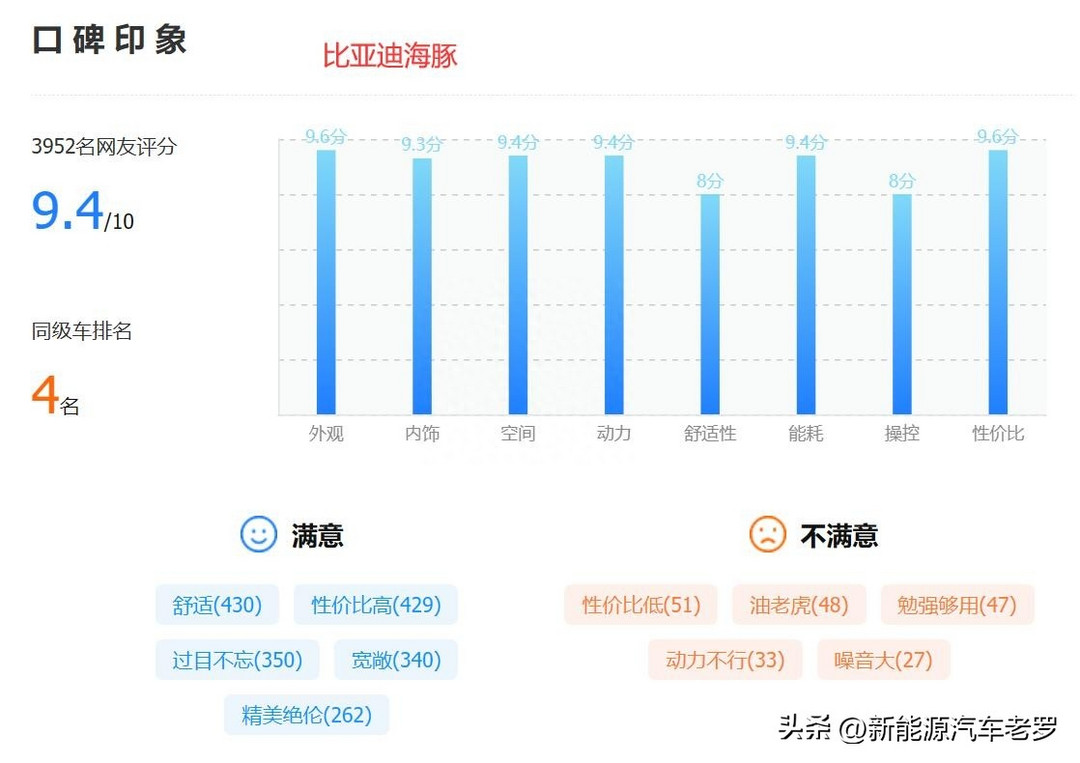Click the 操控 bar in chart
The height and width of the screenshot is (763, 1080).
coord(902,304)
